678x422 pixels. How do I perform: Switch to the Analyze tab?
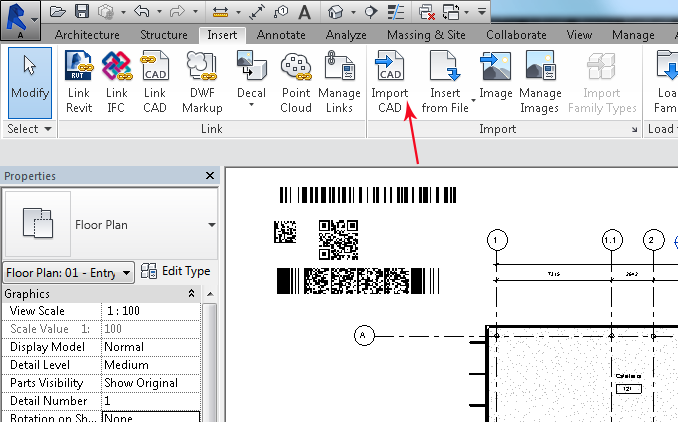point(346,35)
